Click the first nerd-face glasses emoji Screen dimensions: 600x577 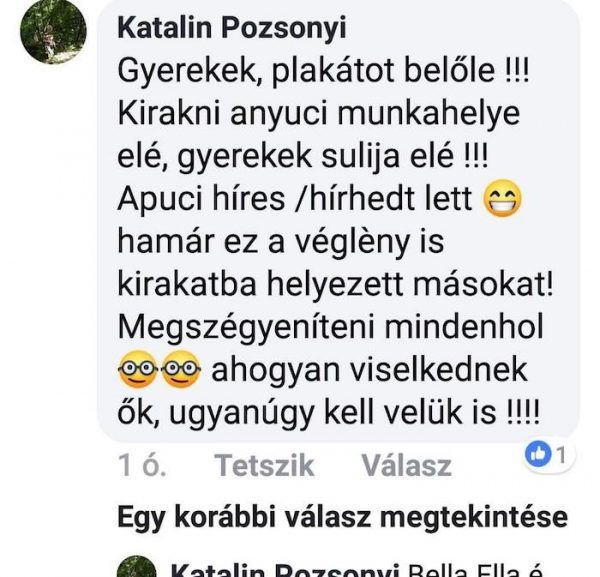click(138, 369)
